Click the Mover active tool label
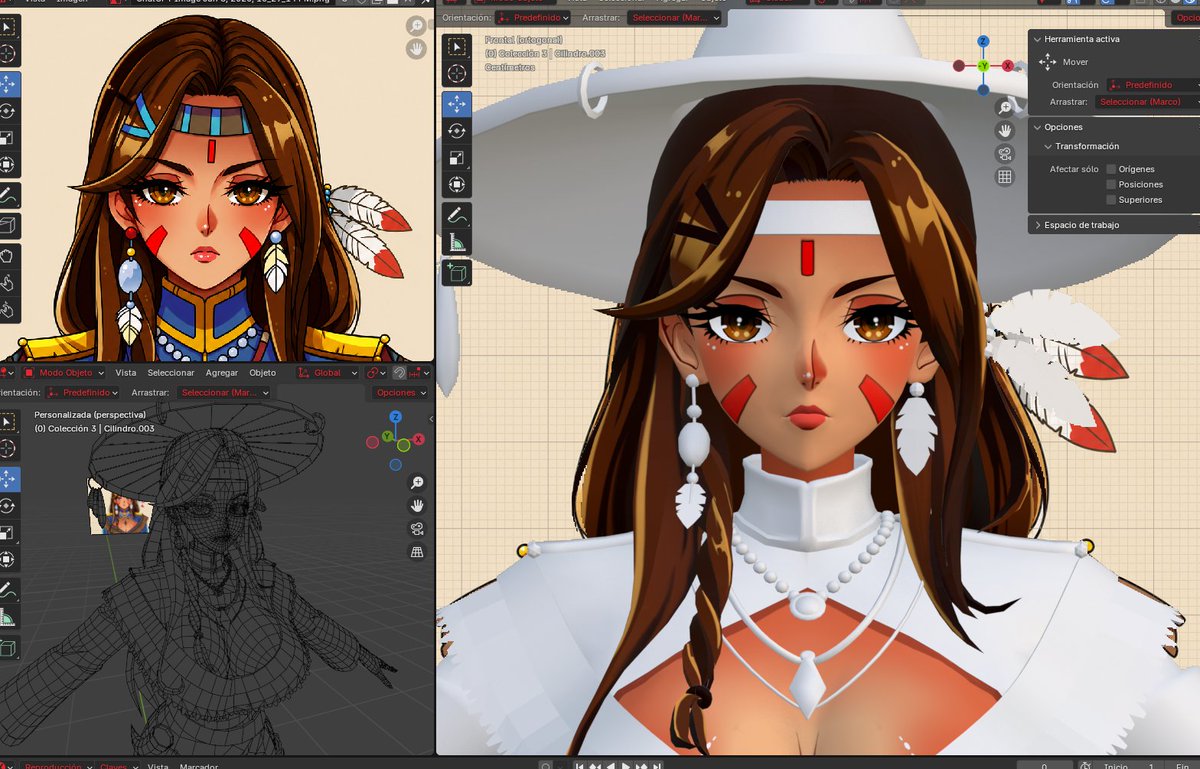This screenshot has height=769, width=1200. pyautogui.click(x=1075, y=62)
